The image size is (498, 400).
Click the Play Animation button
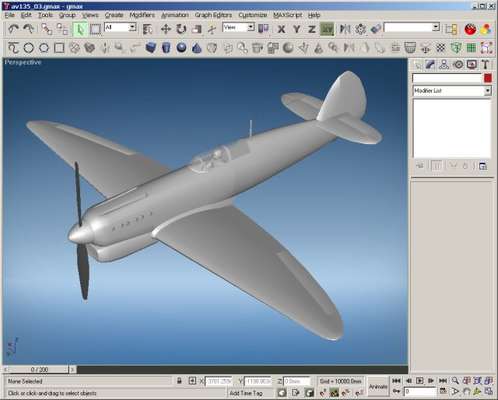coord(420,380)
